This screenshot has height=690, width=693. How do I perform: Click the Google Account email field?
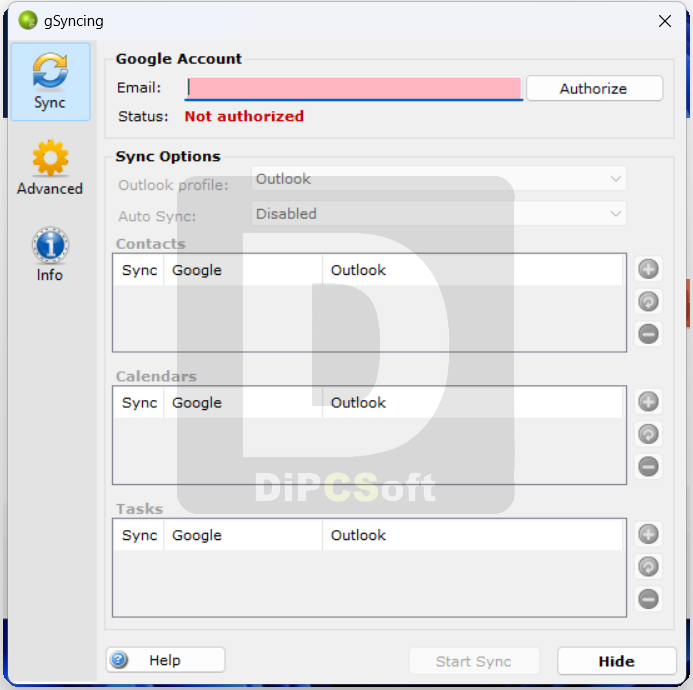354,88
